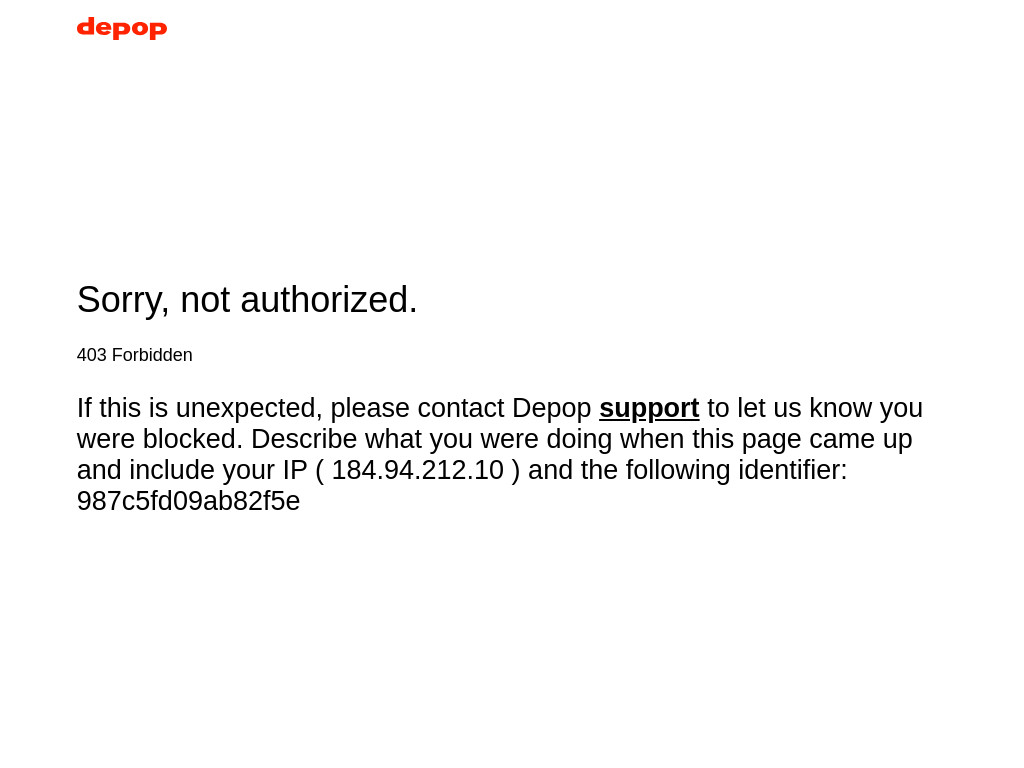This screenshot has height=768, width=1024.
Task: Click the word "Depop" before support link
Action: pyautogui.click(x=551, y=408)
